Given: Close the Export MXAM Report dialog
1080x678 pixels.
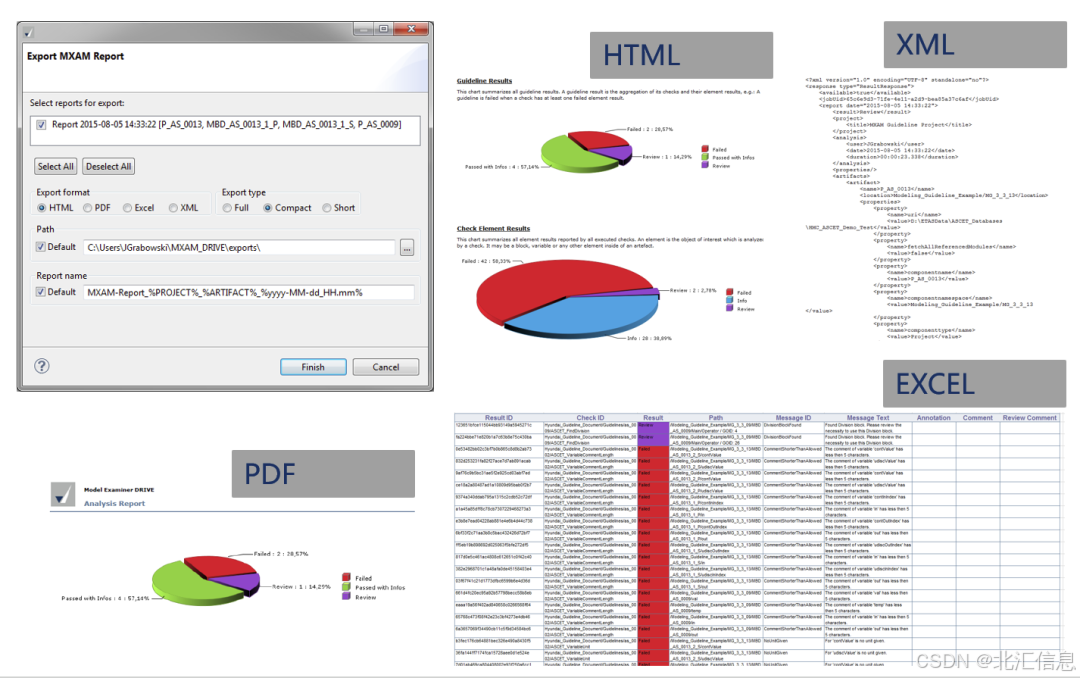Looking at the screenshot, I should [411, 29].
